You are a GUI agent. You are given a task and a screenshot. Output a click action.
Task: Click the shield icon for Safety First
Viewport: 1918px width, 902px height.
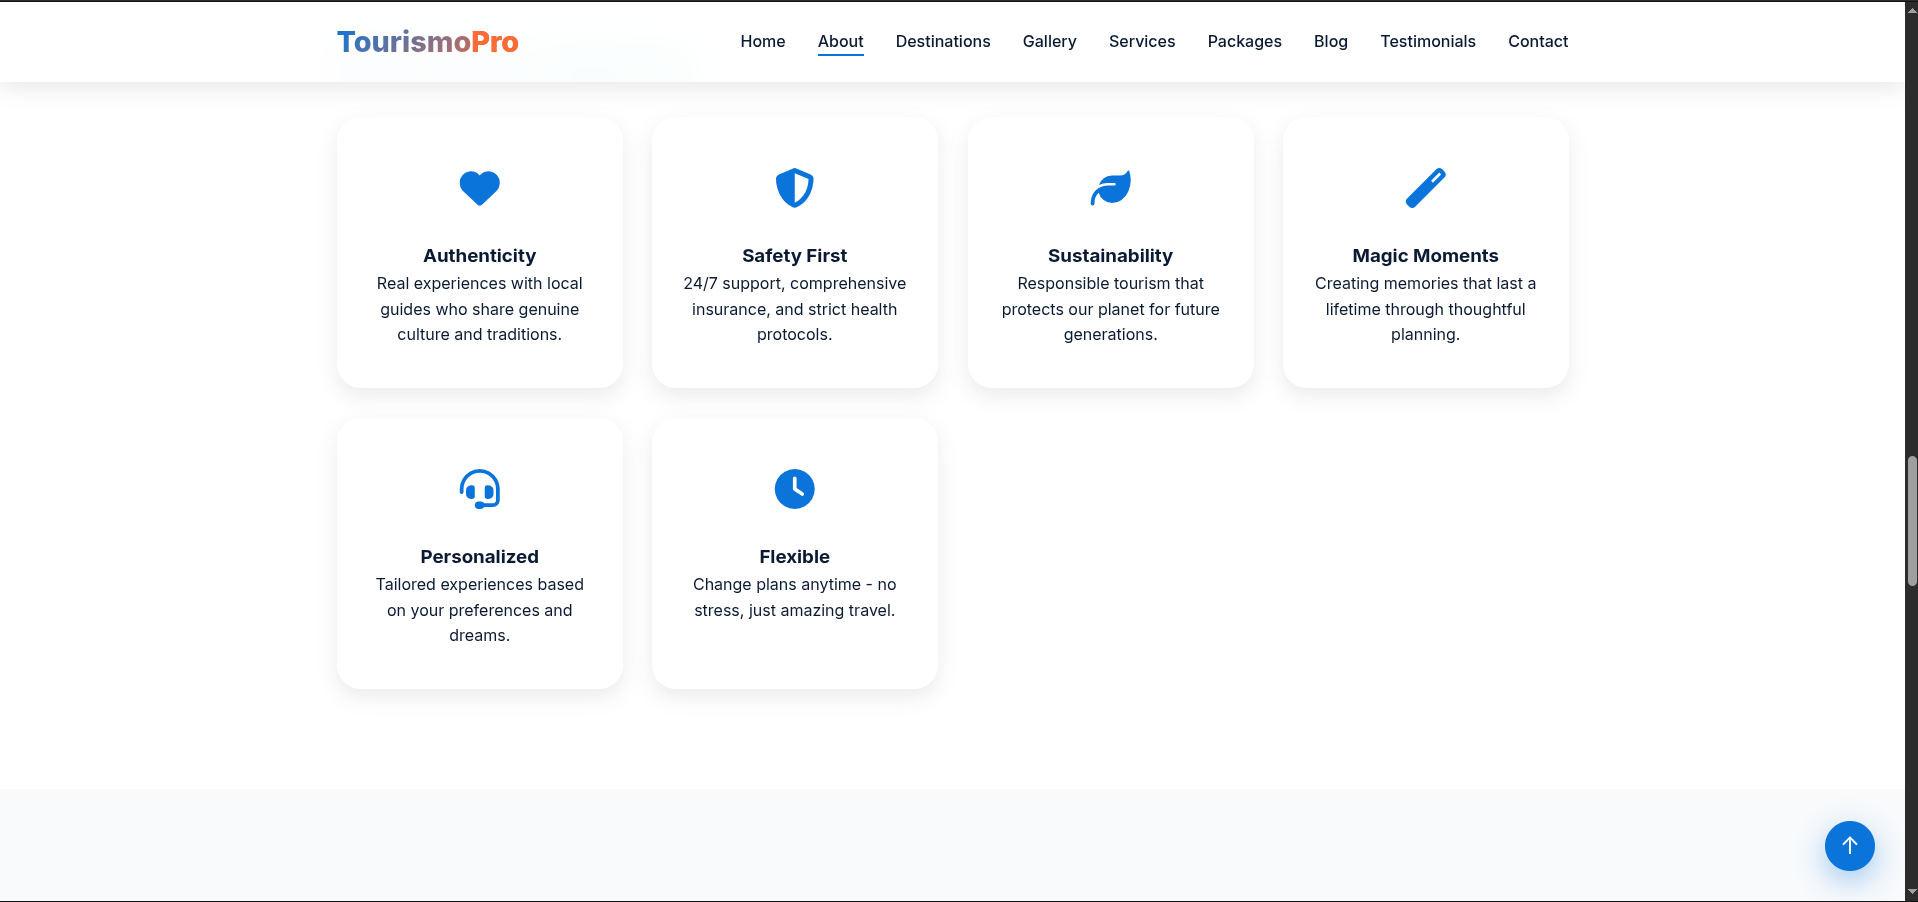pyautogui.click(x=794, y=188)
